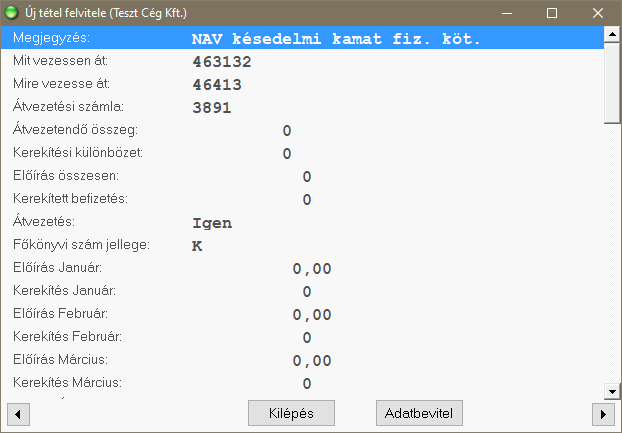Select the Előírás Március amount field

(311, 360)
